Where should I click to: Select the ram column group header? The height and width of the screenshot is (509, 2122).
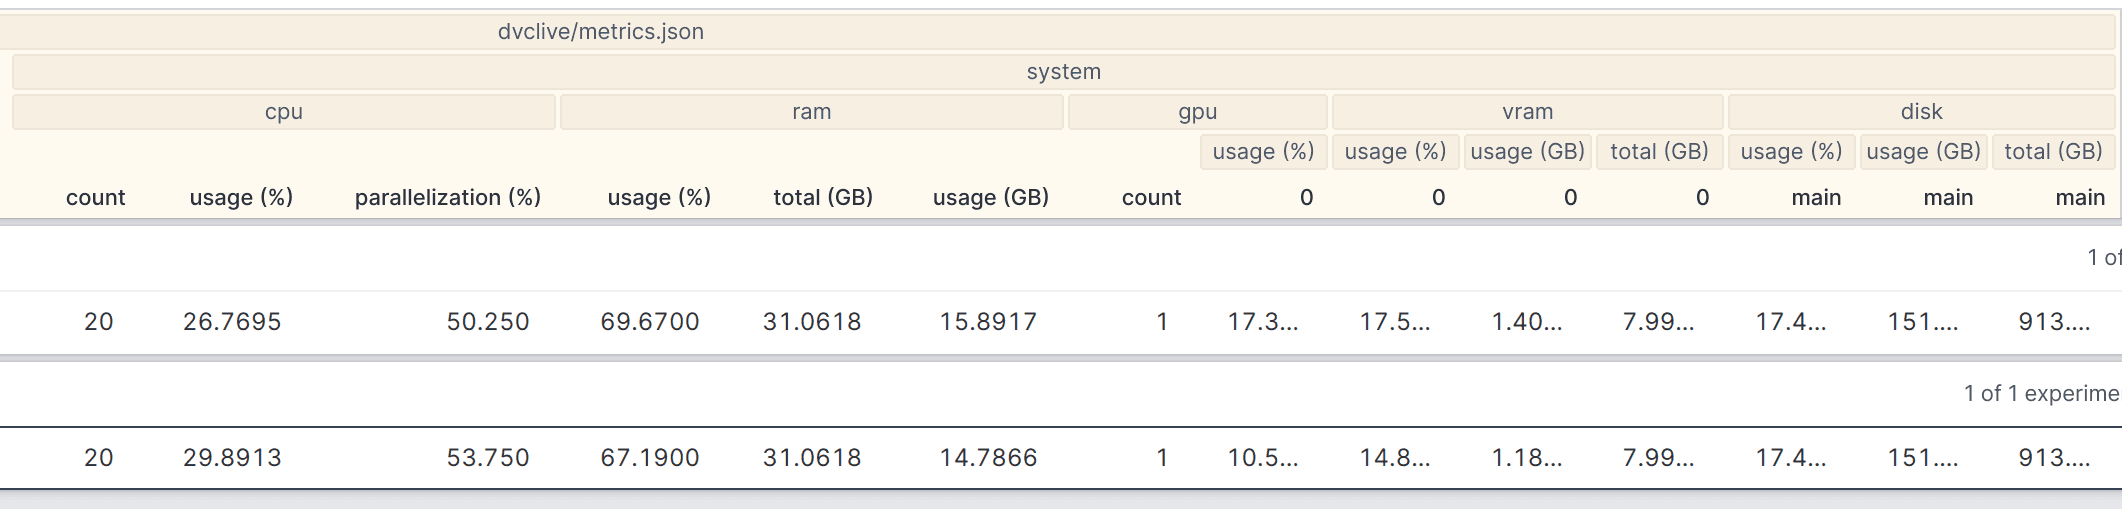pyautogui.click(x=811, y=112)
